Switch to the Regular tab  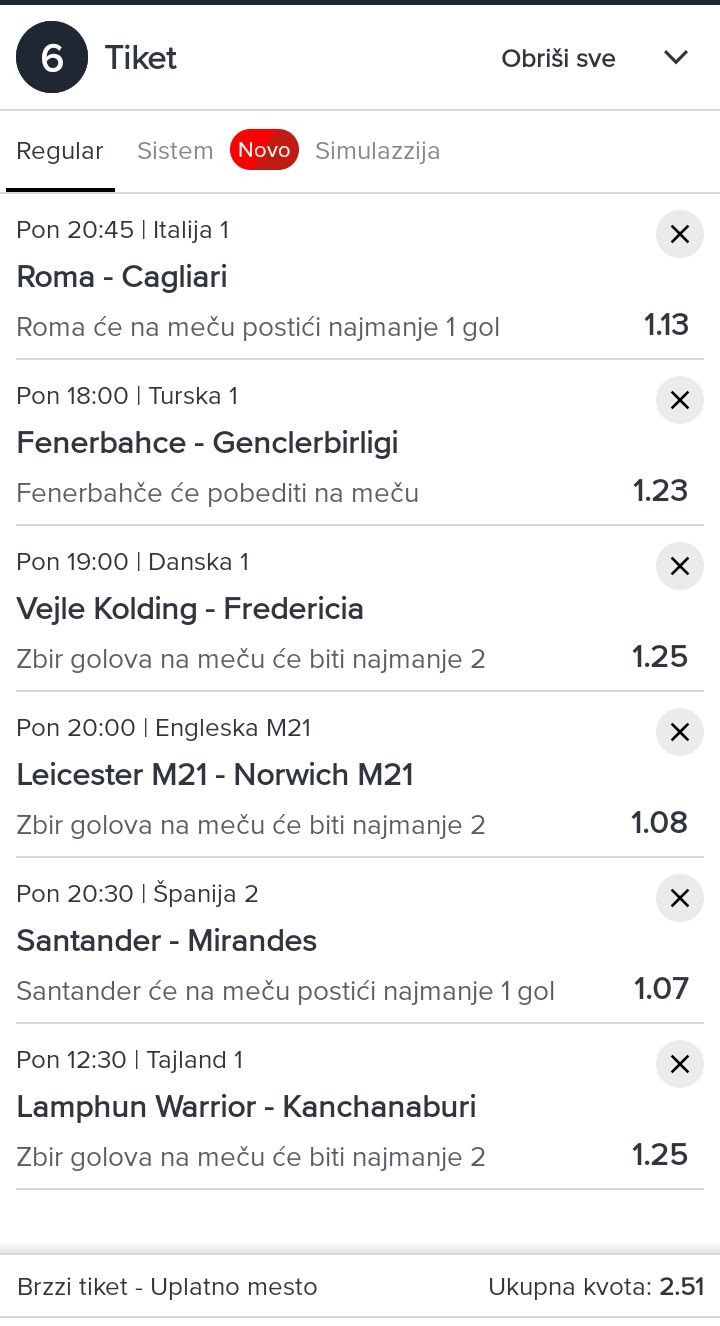click(x=60, y=152)
